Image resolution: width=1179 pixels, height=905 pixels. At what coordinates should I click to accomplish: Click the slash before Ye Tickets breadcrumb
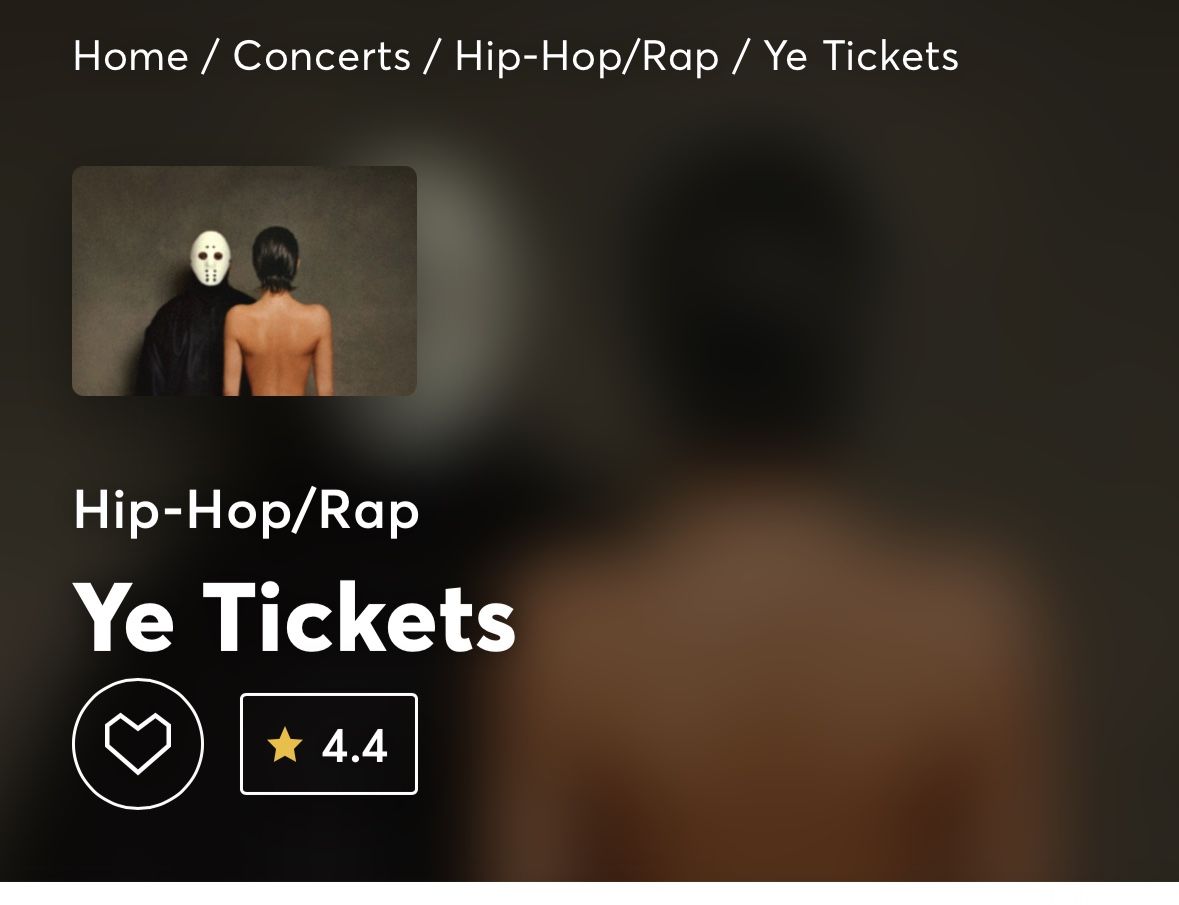click(741, 57)
